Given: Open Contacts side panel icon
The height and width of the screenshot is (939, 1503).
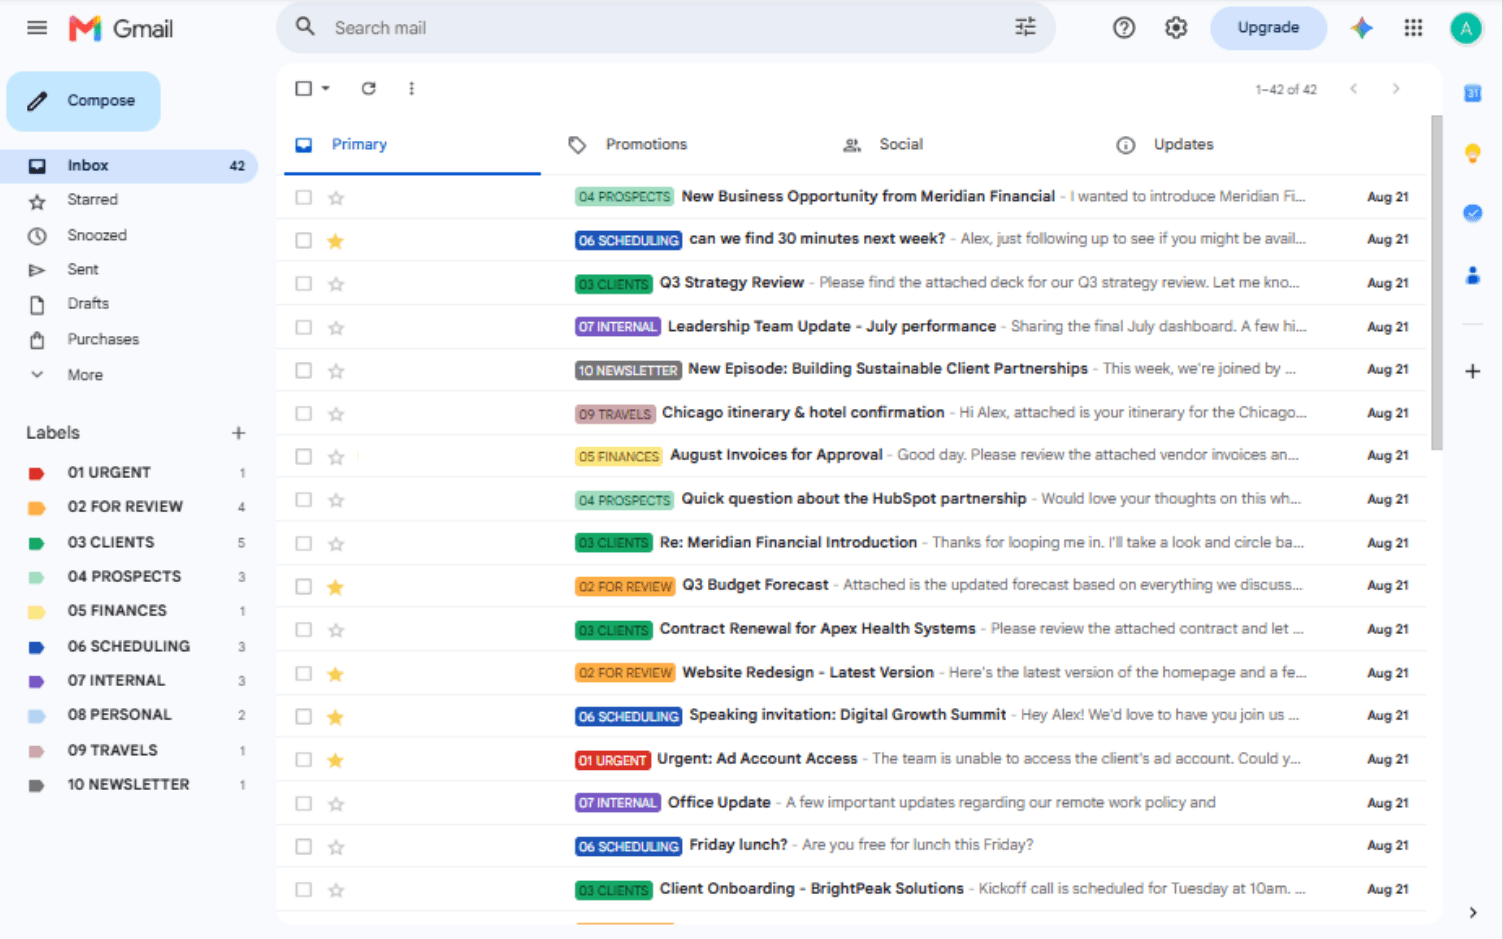Looking at the screenshot, I should tap(1472, 275).
